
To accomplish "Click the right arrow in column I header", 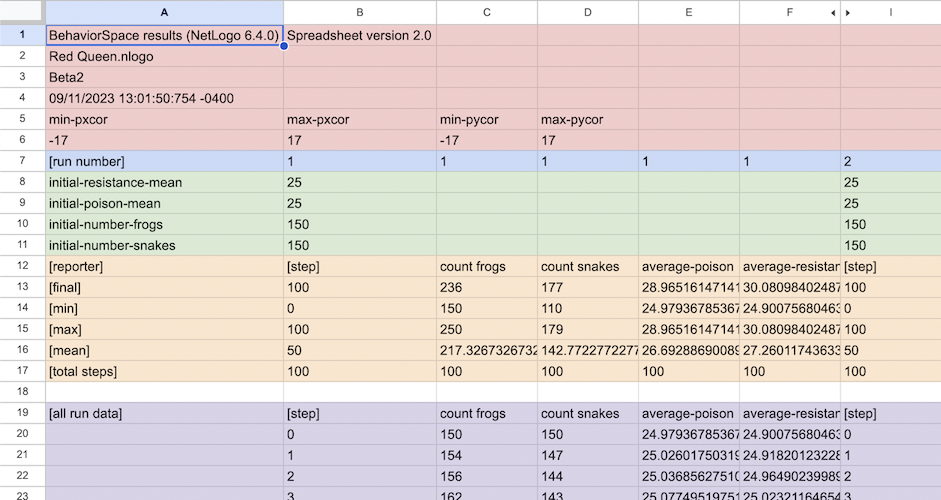I will point(849,13).
